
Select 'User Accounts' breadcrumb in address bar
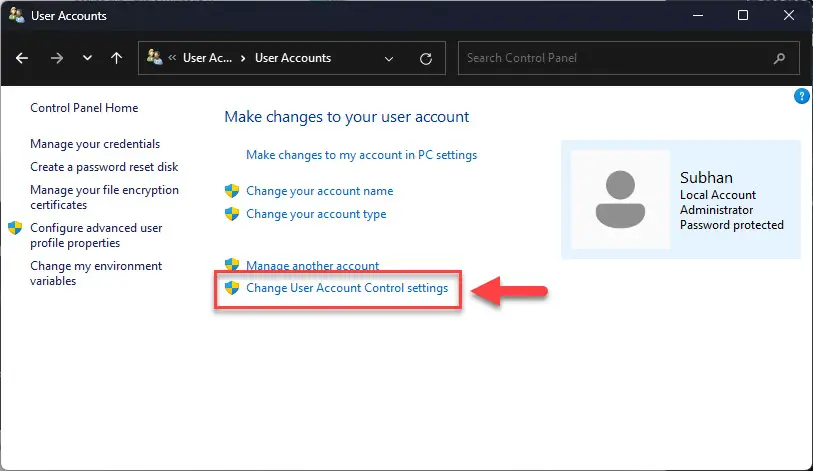[x=293, y=58]
